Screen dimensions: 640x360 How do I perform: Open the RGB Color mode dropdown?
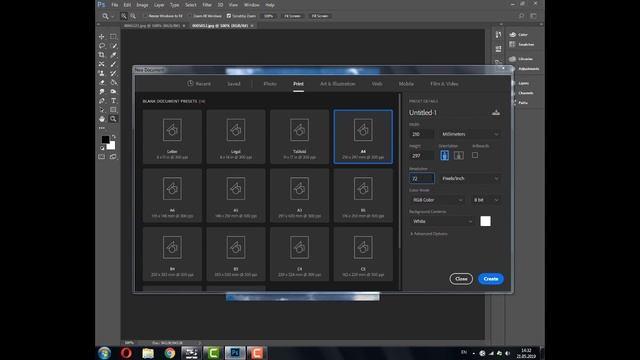(x=437, y=200)
